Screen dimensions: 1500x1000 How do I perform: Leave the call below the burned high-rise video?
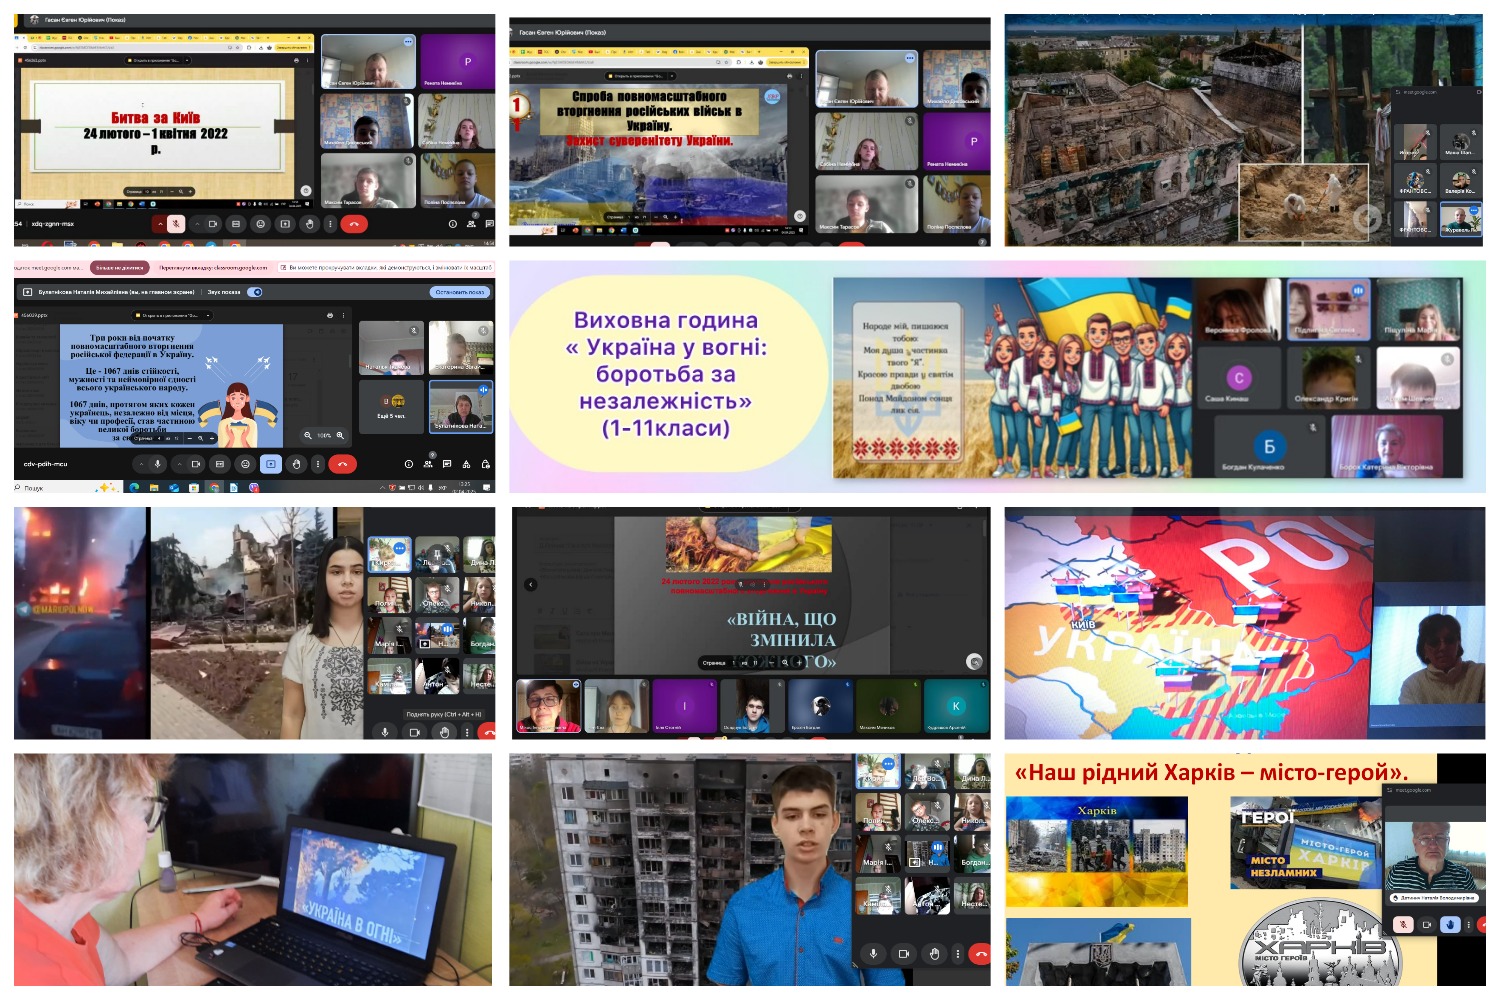click(x=981, y=954)
